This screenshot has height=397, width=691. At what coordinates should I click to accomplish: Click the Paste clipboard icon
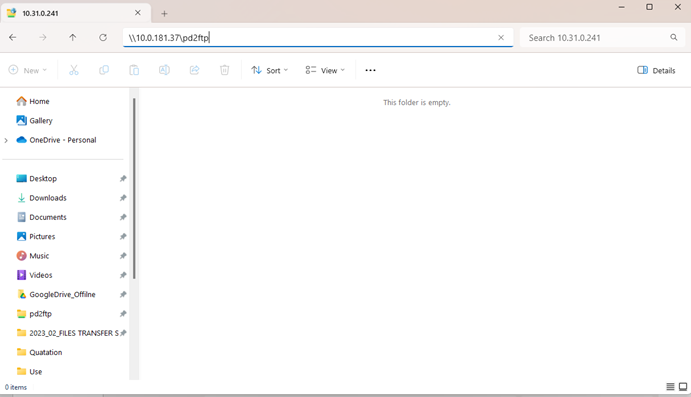pos(134,70)
